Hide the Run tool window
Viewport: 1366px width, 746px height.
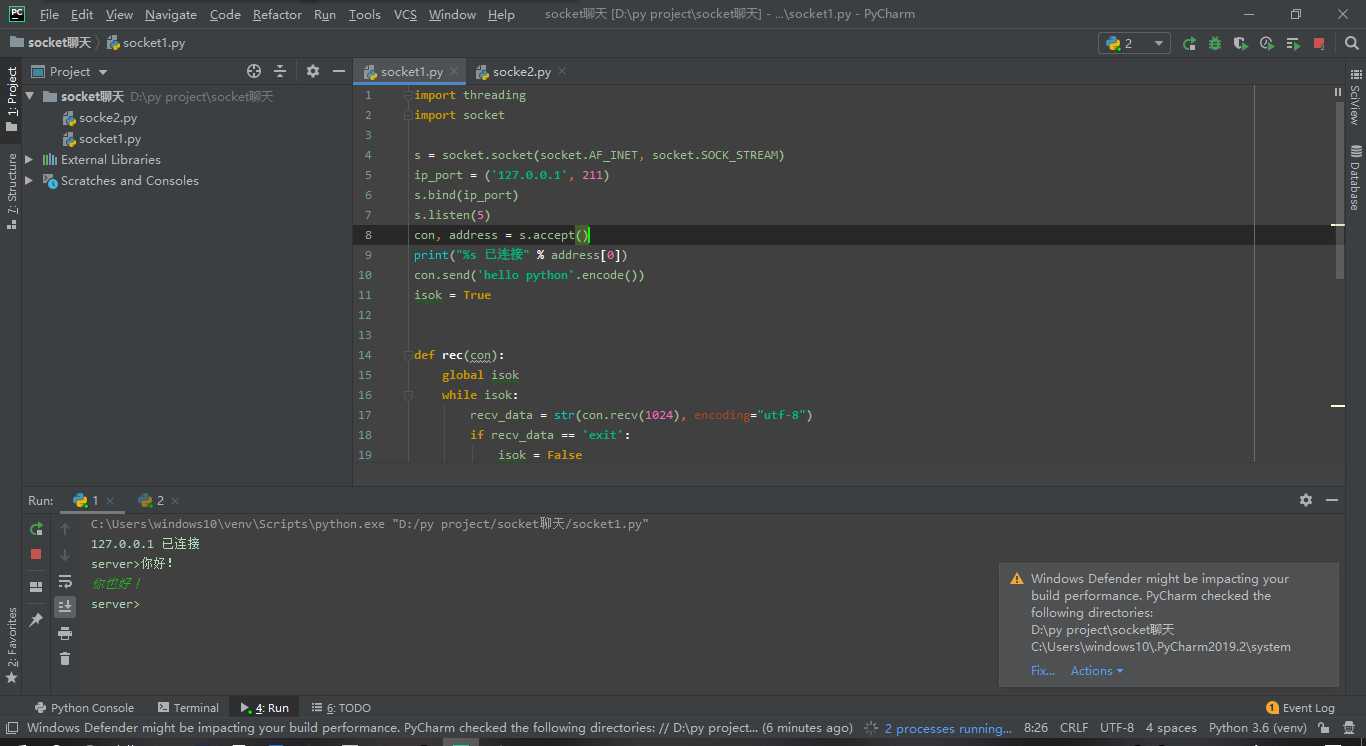1332,500
